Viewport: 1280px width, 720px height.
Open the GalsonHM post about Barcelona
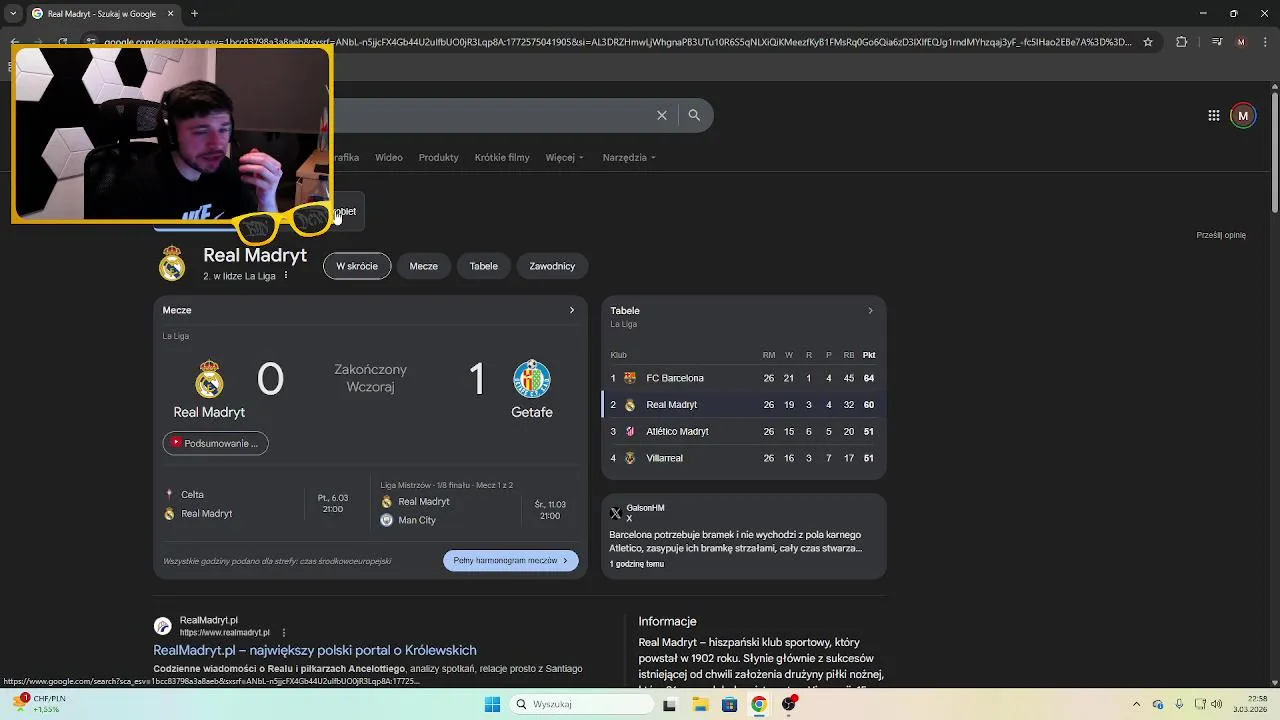click(x=743, y=536)
